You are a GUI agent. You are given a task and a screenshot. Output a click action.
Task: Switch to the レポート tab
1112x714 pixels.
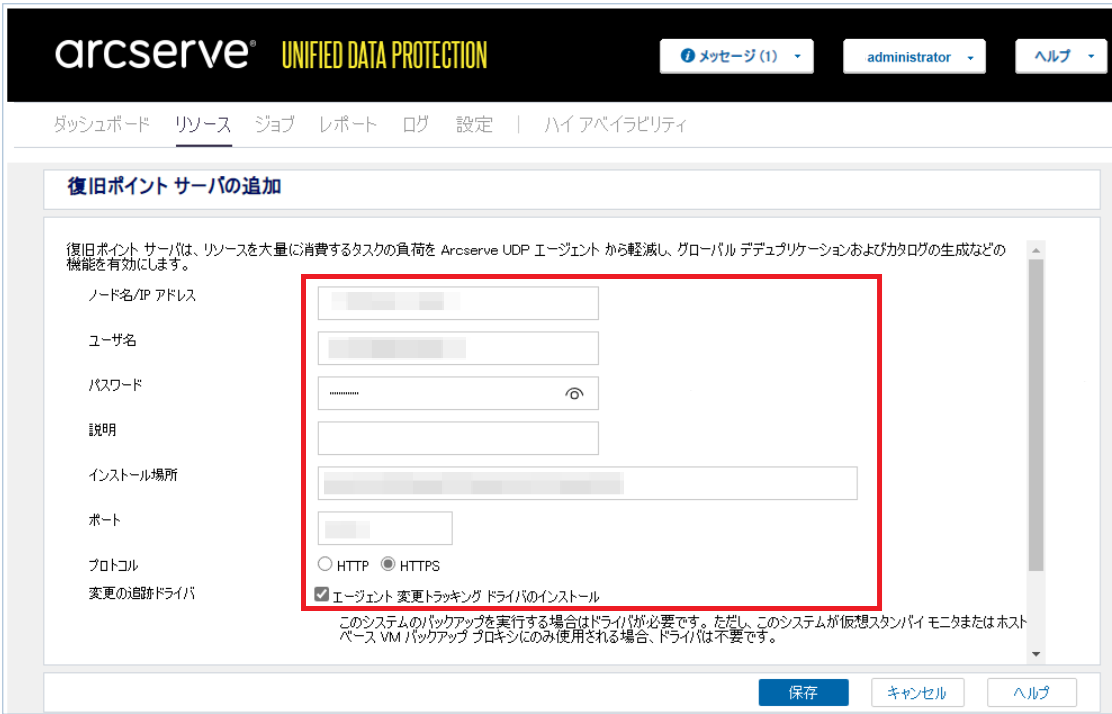pos(348,125)
